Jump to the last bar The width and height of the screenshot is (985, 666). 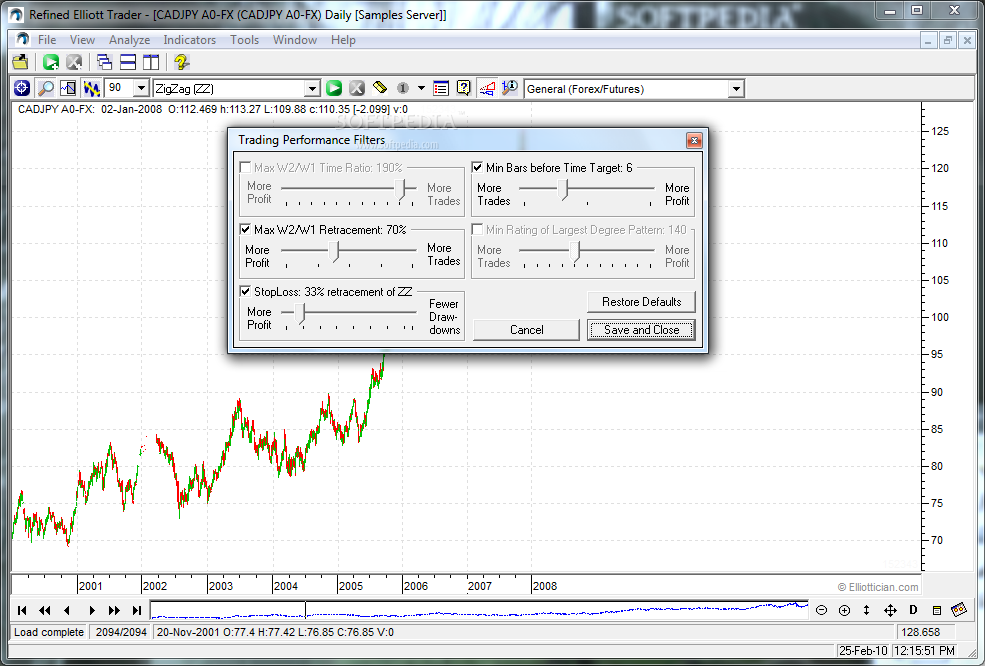click(x=137, y=610)
